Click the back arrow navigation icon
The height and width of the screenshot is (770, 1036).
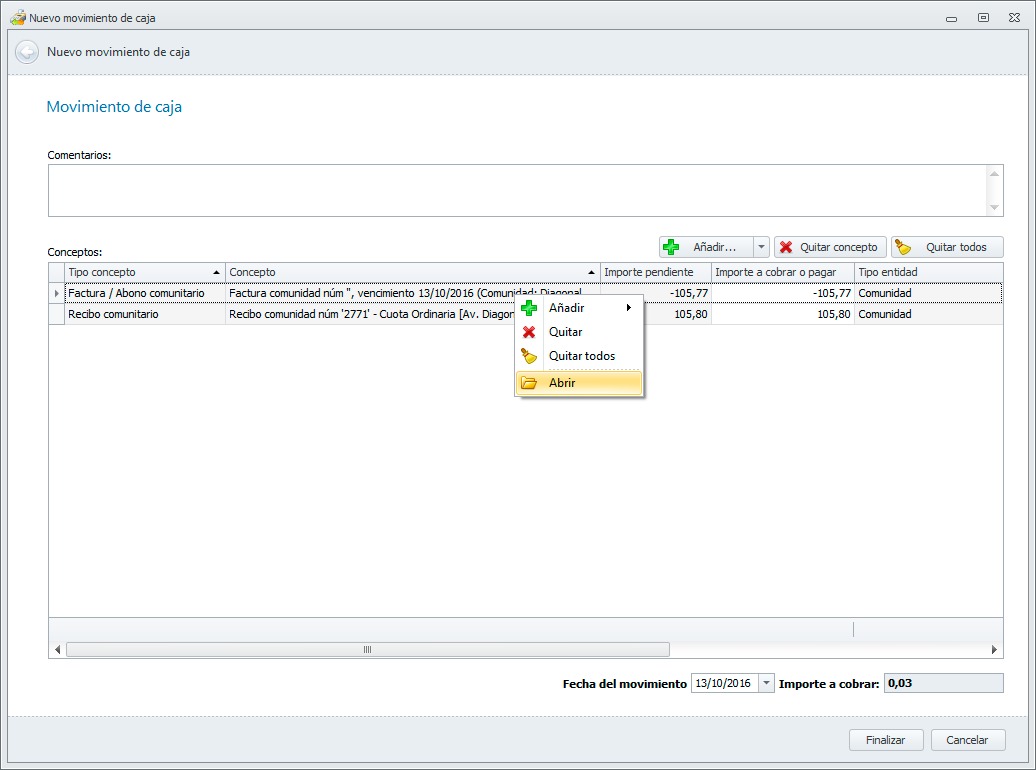(x=27, y=52)
